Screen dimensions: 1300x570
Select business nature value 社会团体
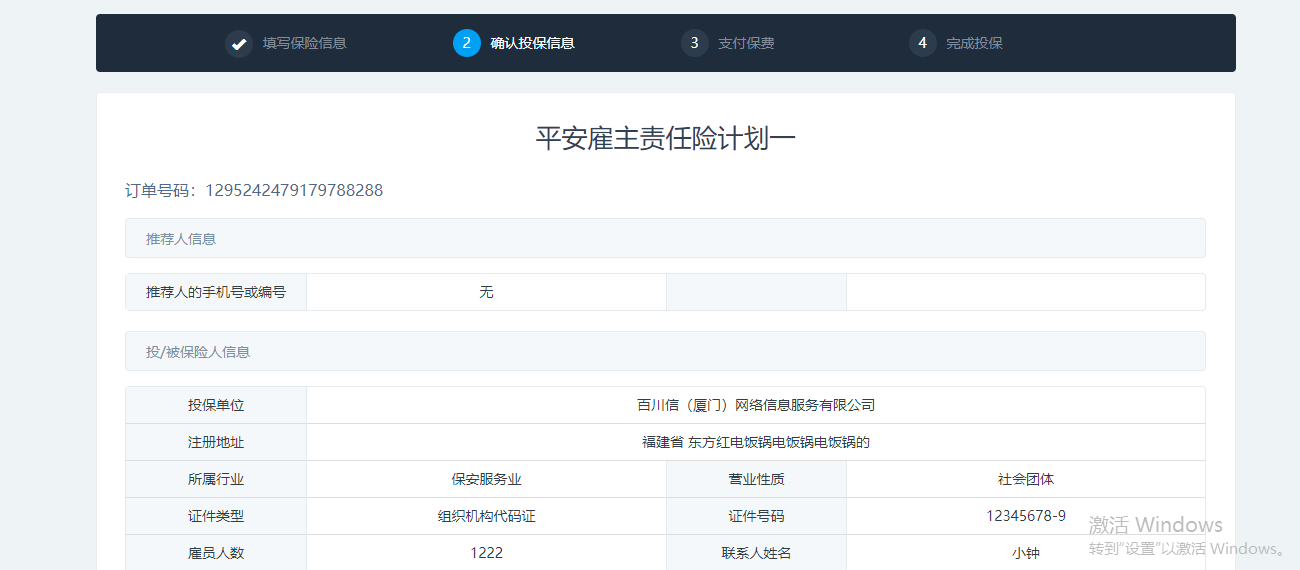click(1026, 479)
